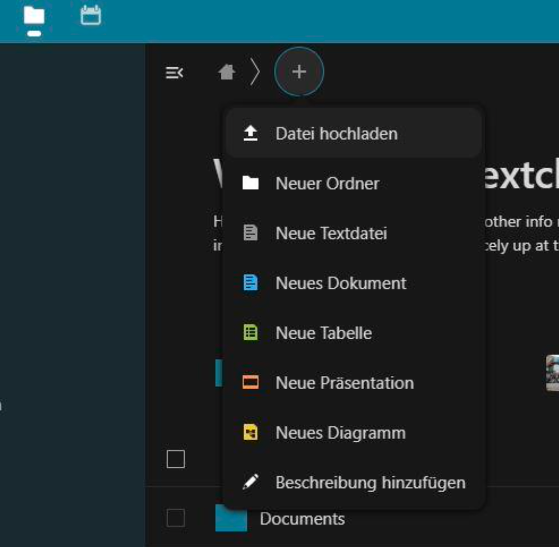Open the Documents folder thumbnail
Viewport: 560px width, 547px height.
[231, 518]
